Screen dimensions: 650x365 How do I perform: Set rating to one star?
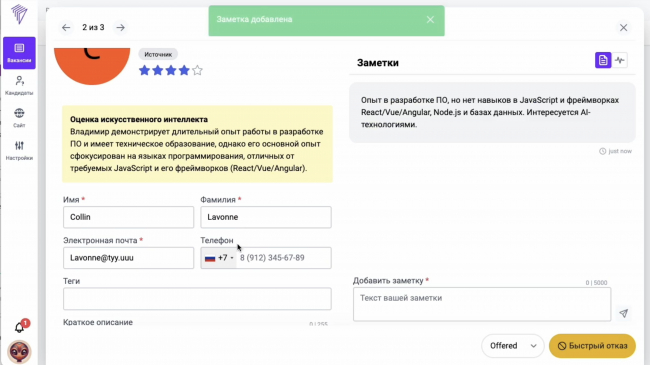144,70
